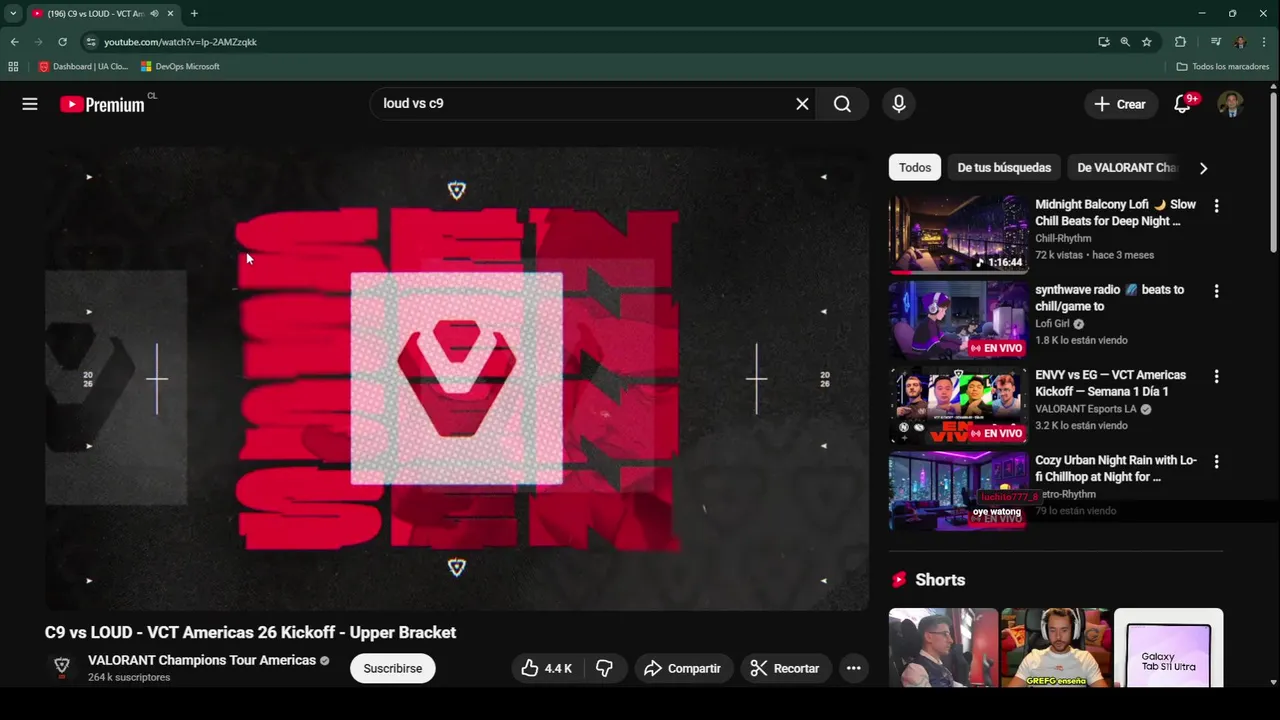This screenshot has width=1280, height=720.
Task: Reload the YouTube page
Action: [x=62, y=42]
